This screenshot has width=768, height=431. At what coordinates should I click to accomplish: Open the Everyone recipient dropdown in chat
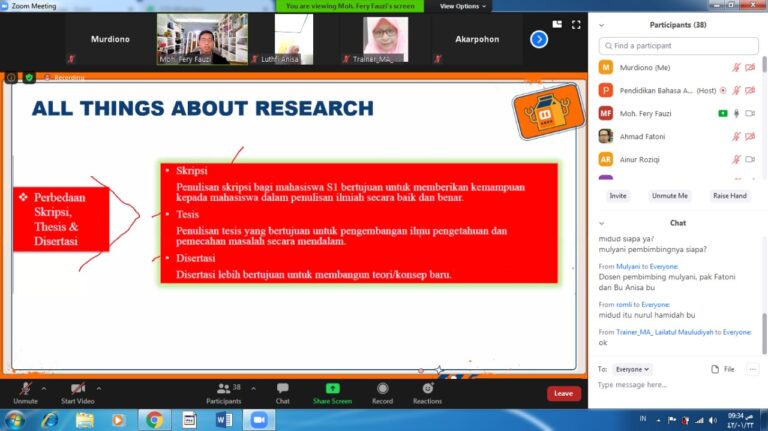632,369
